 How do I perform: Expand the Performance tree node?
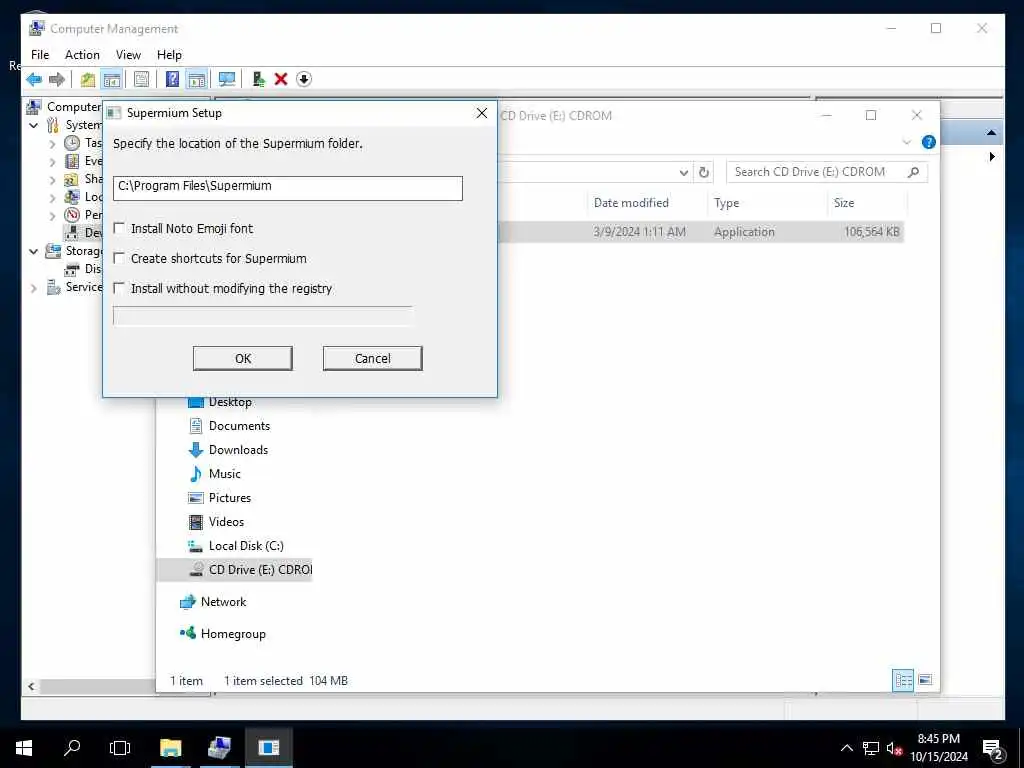coord(52,215)
